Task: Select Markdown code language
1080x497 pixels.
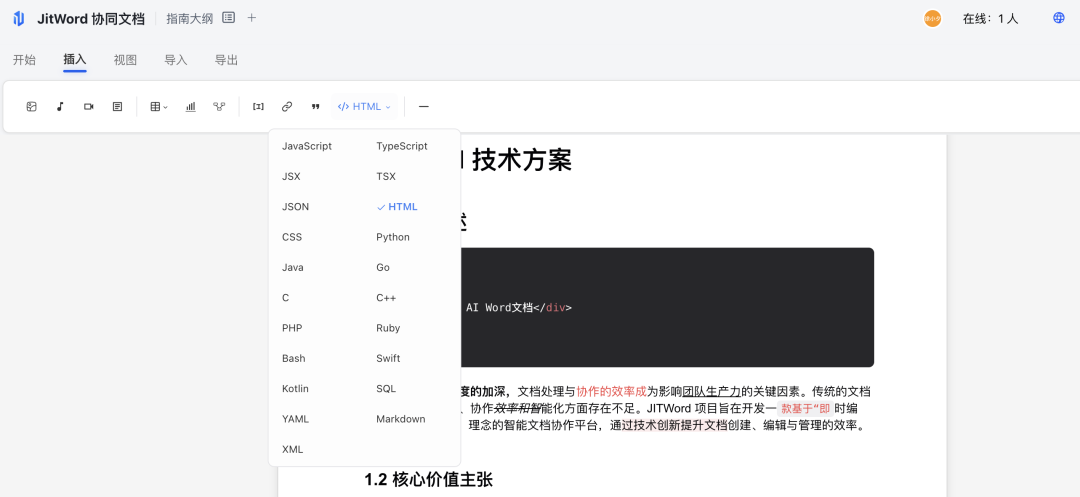Action: tap(400, 419)
